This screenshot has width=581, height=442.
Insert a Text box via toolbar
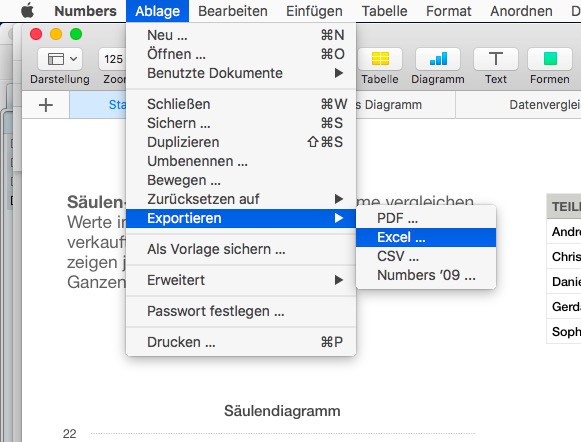coord(496,59)
